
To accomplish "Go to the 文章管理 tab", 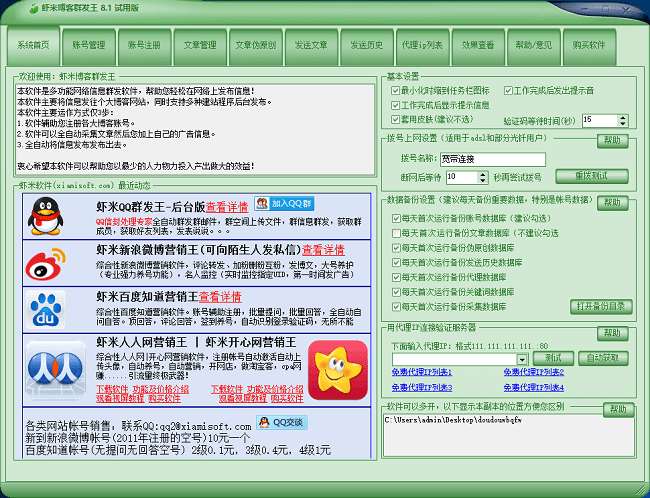I will (200, 46).
